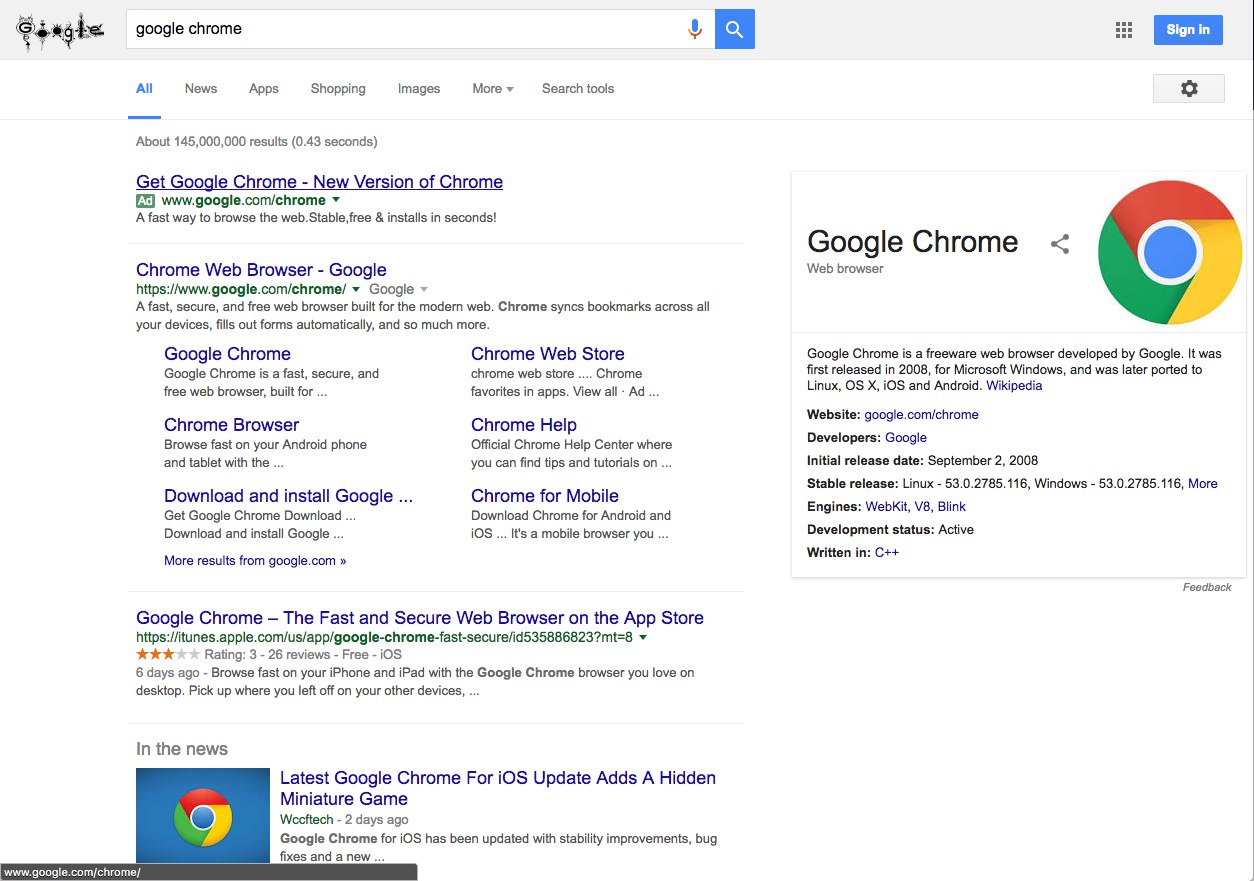Switch to the News tab
Viewport: 1254px width, 881px height.
tap(201, 89)
